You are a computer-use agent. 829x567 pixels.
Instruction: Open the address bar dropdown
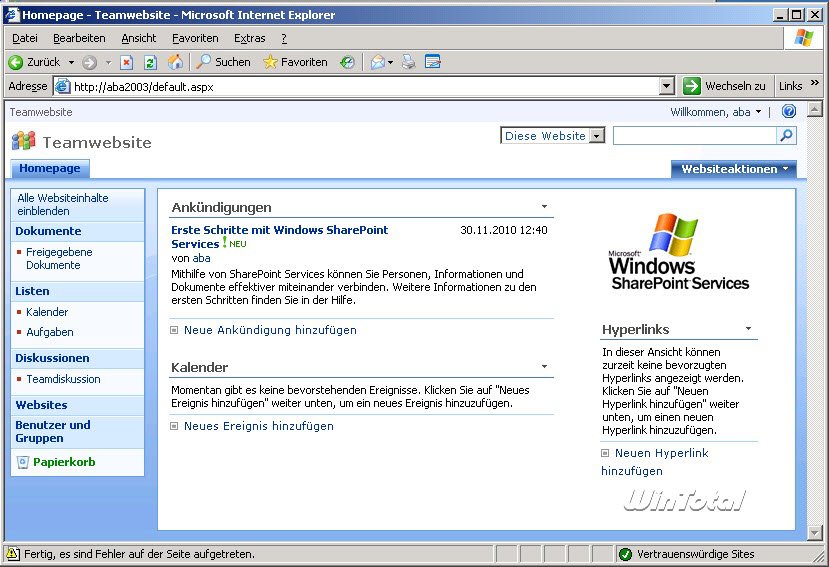(x=667, y=86)
